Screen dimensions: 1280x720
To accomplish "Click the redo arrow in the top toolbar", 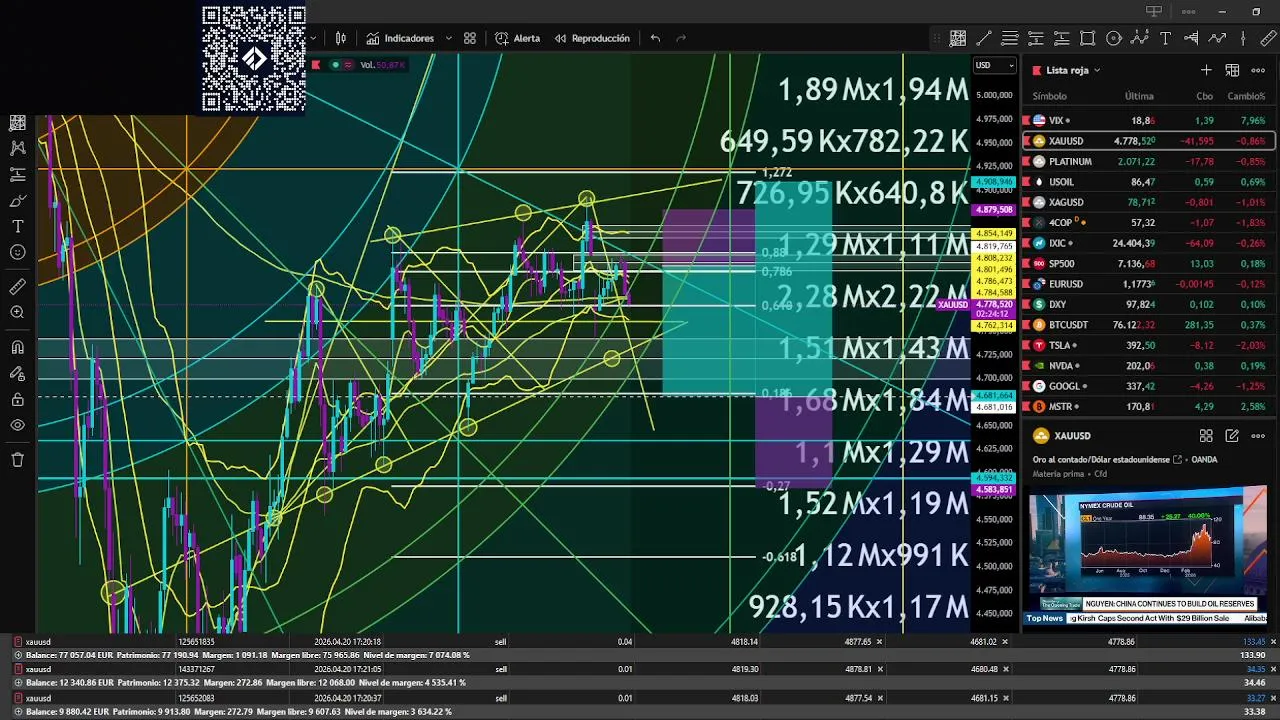I will pos(681,38).
